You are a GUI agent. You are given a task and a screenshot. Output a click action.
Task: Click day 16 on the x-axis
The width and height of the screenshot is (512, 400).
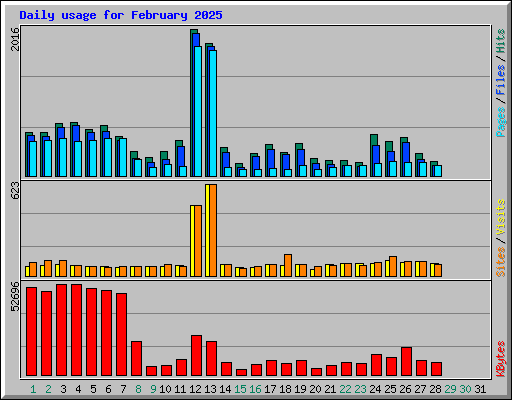(x=255, y=389)
